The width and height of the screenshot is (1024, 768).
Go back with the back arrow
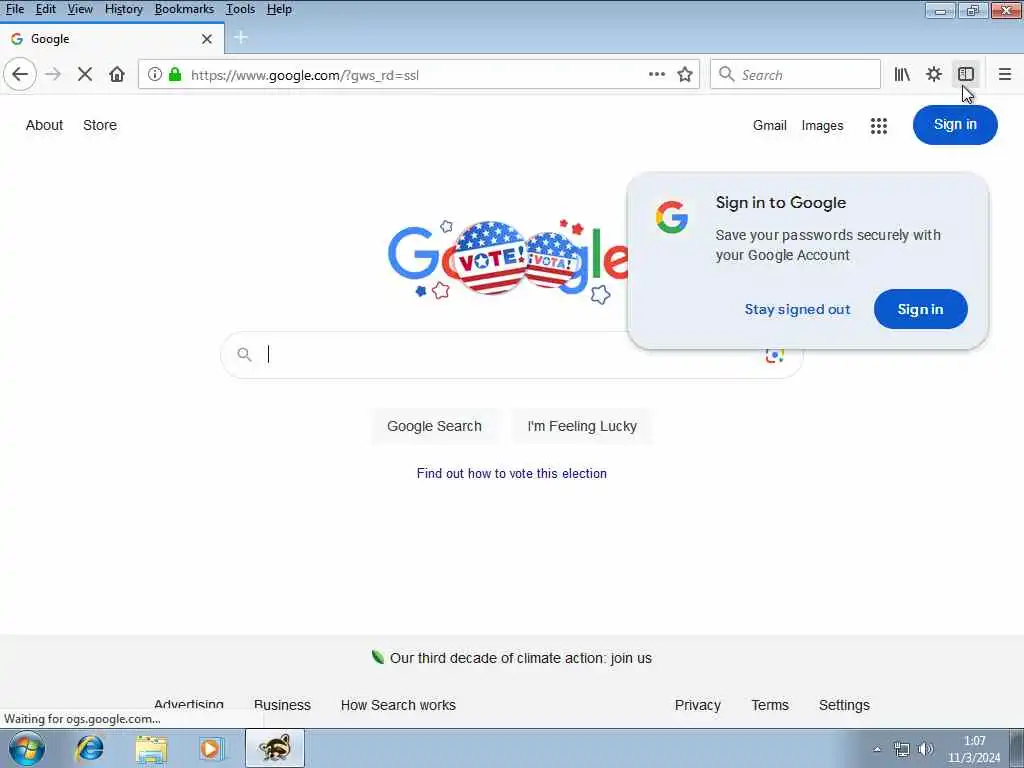point(20,74)
